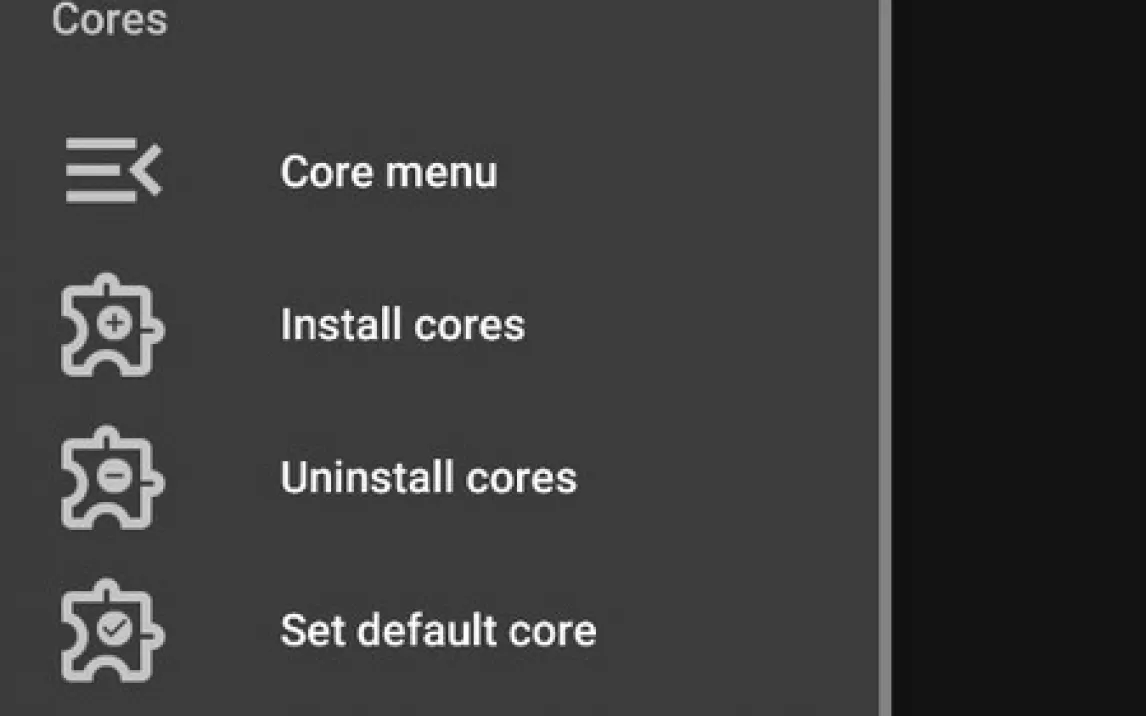Choose the "Uninstall cores" option
The width and height of the screenshot is (1146, 716).
(428, 478)
